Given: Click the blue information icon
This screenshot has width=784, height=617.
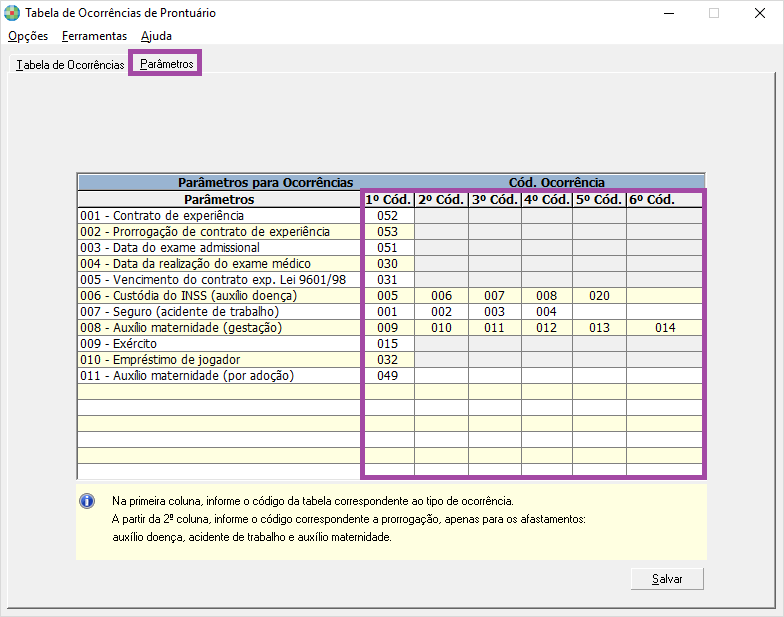Looking at the screenshot, I should coord(87,500).
